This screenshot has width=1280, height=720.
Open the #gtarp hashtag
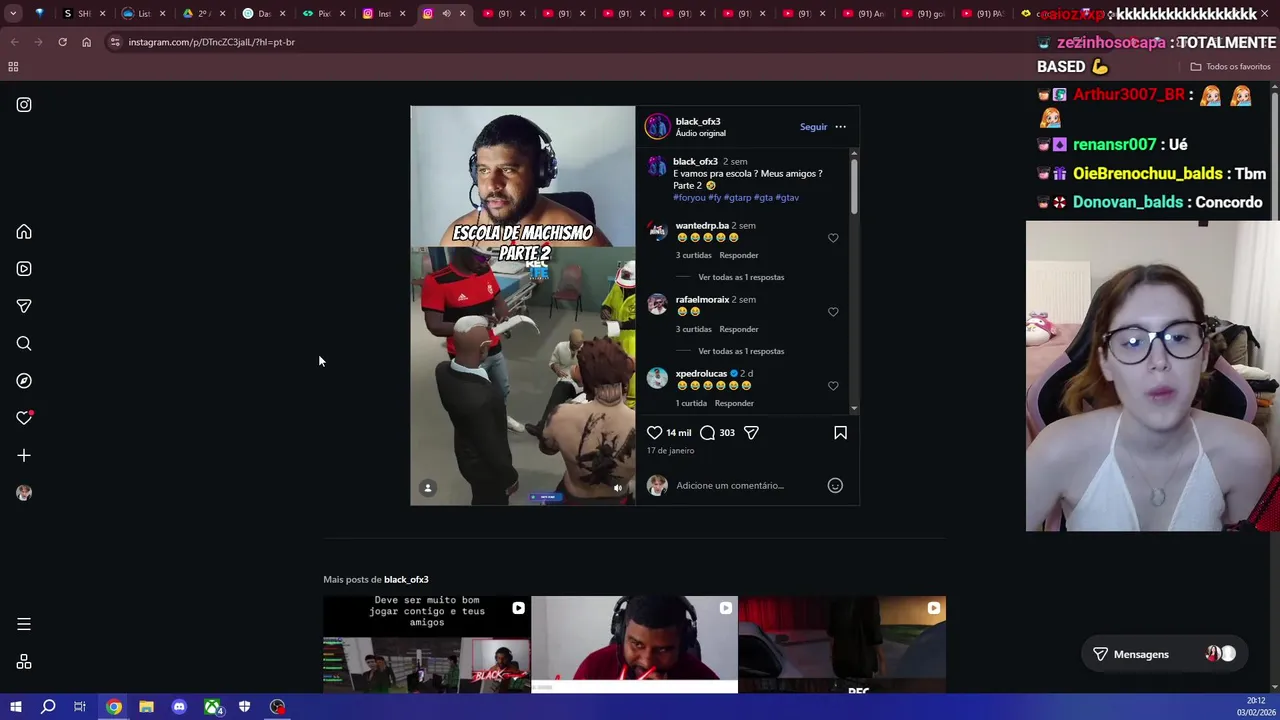click(x=737, y=198)
